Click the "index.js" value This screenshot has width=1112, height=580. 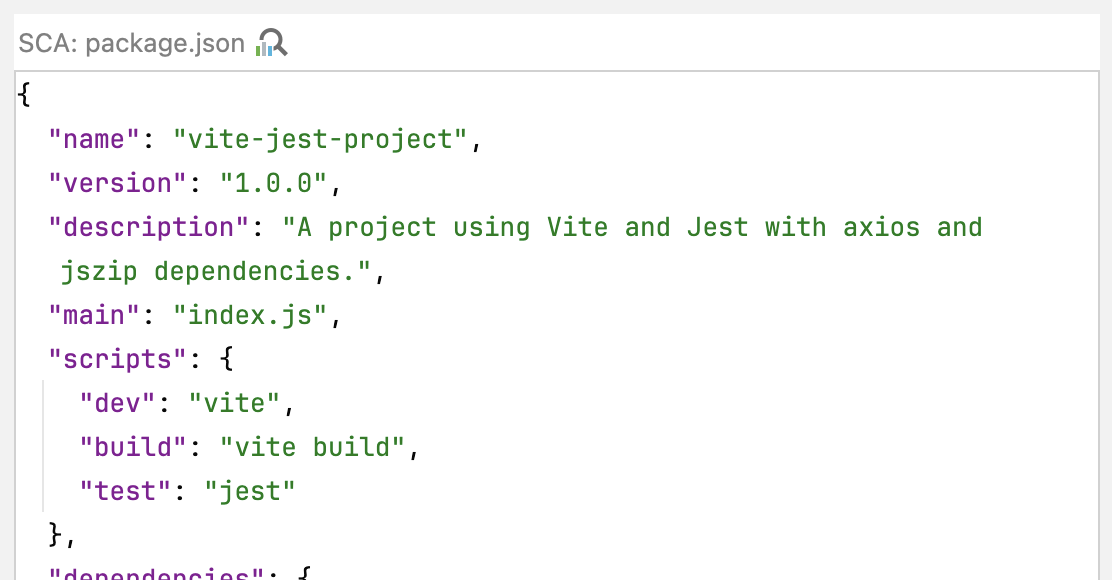click(x=250, y=315)
